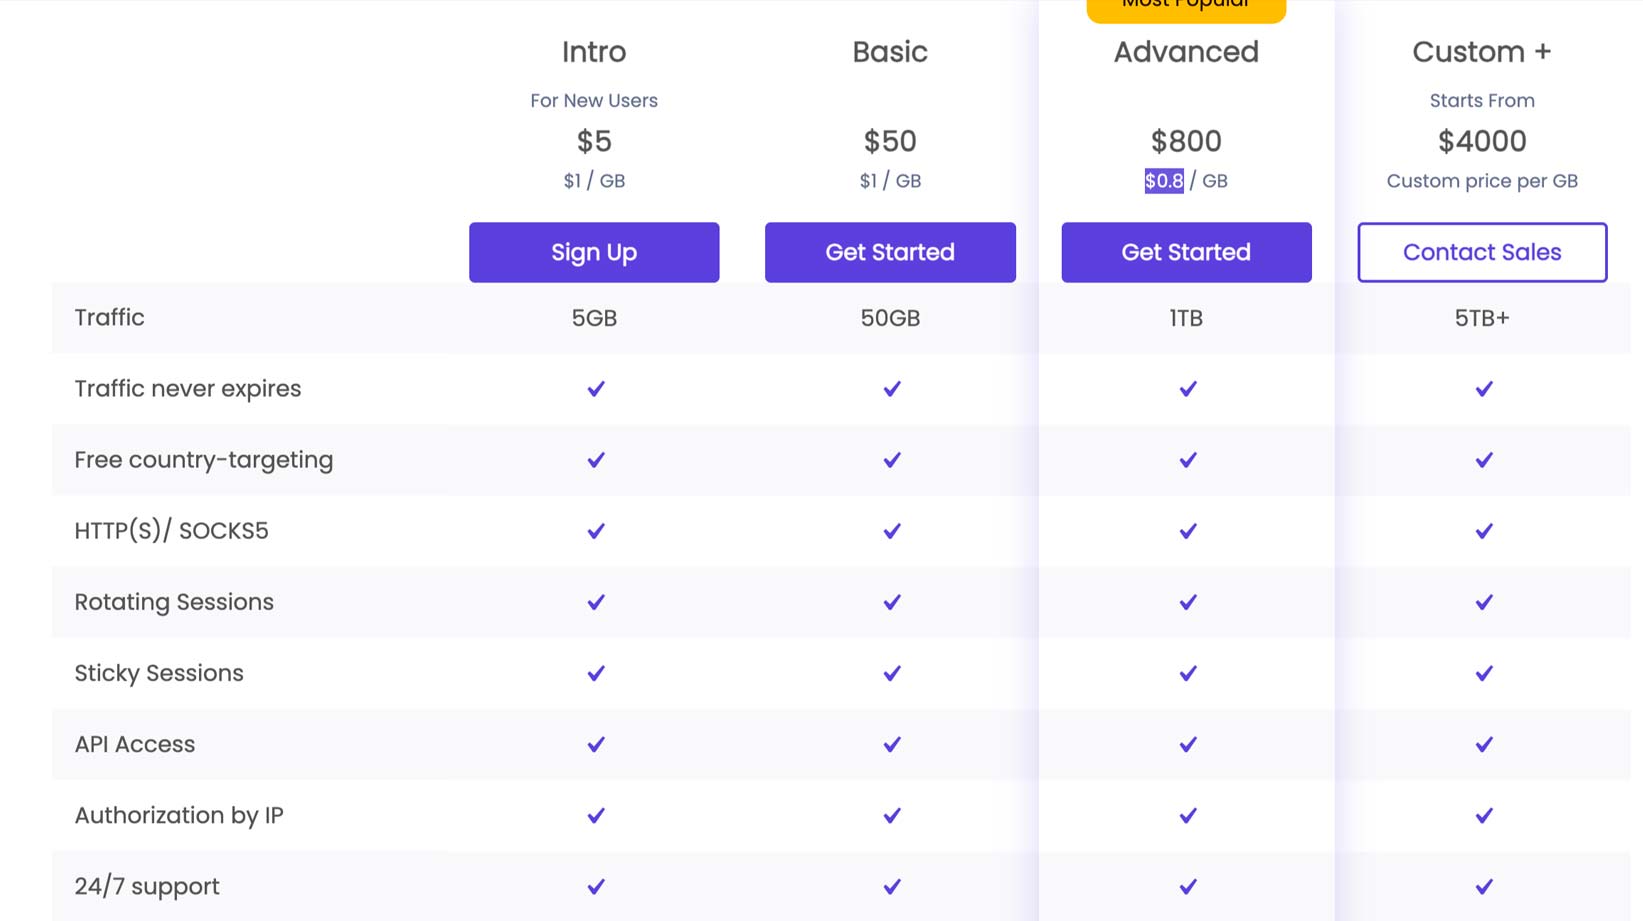
Task: Click the 1TB traffic value for Advanced
Action: point(1186,318)
